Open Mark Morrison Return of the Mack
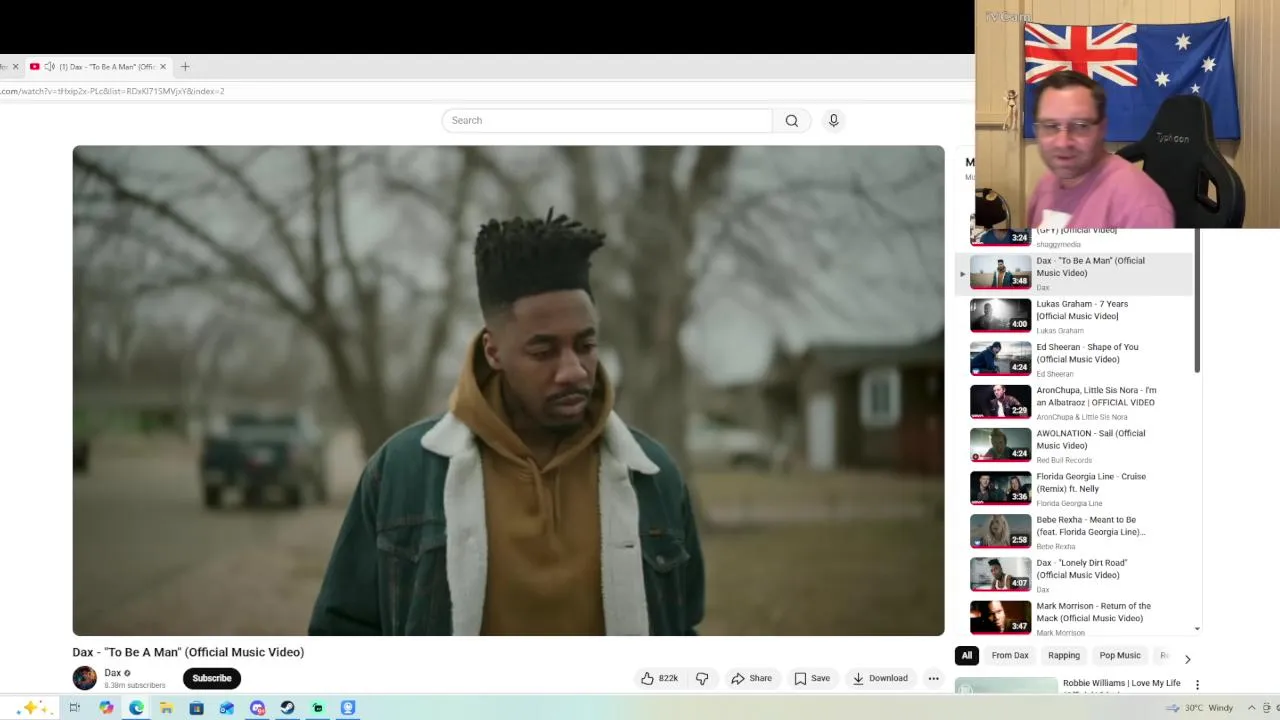Screen dimensions: 1280x720 pyautogui.click(x=1093, y=612)
